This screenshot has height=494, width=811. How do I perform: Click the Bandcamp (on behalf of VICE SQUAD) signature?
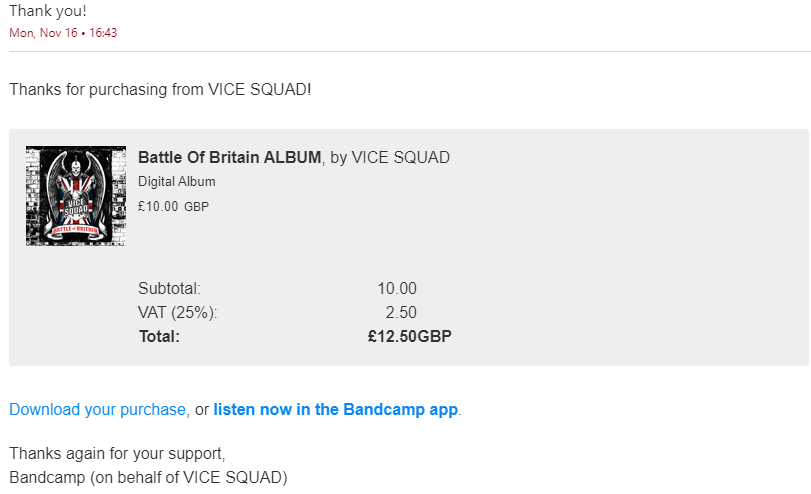coord(148,476)
